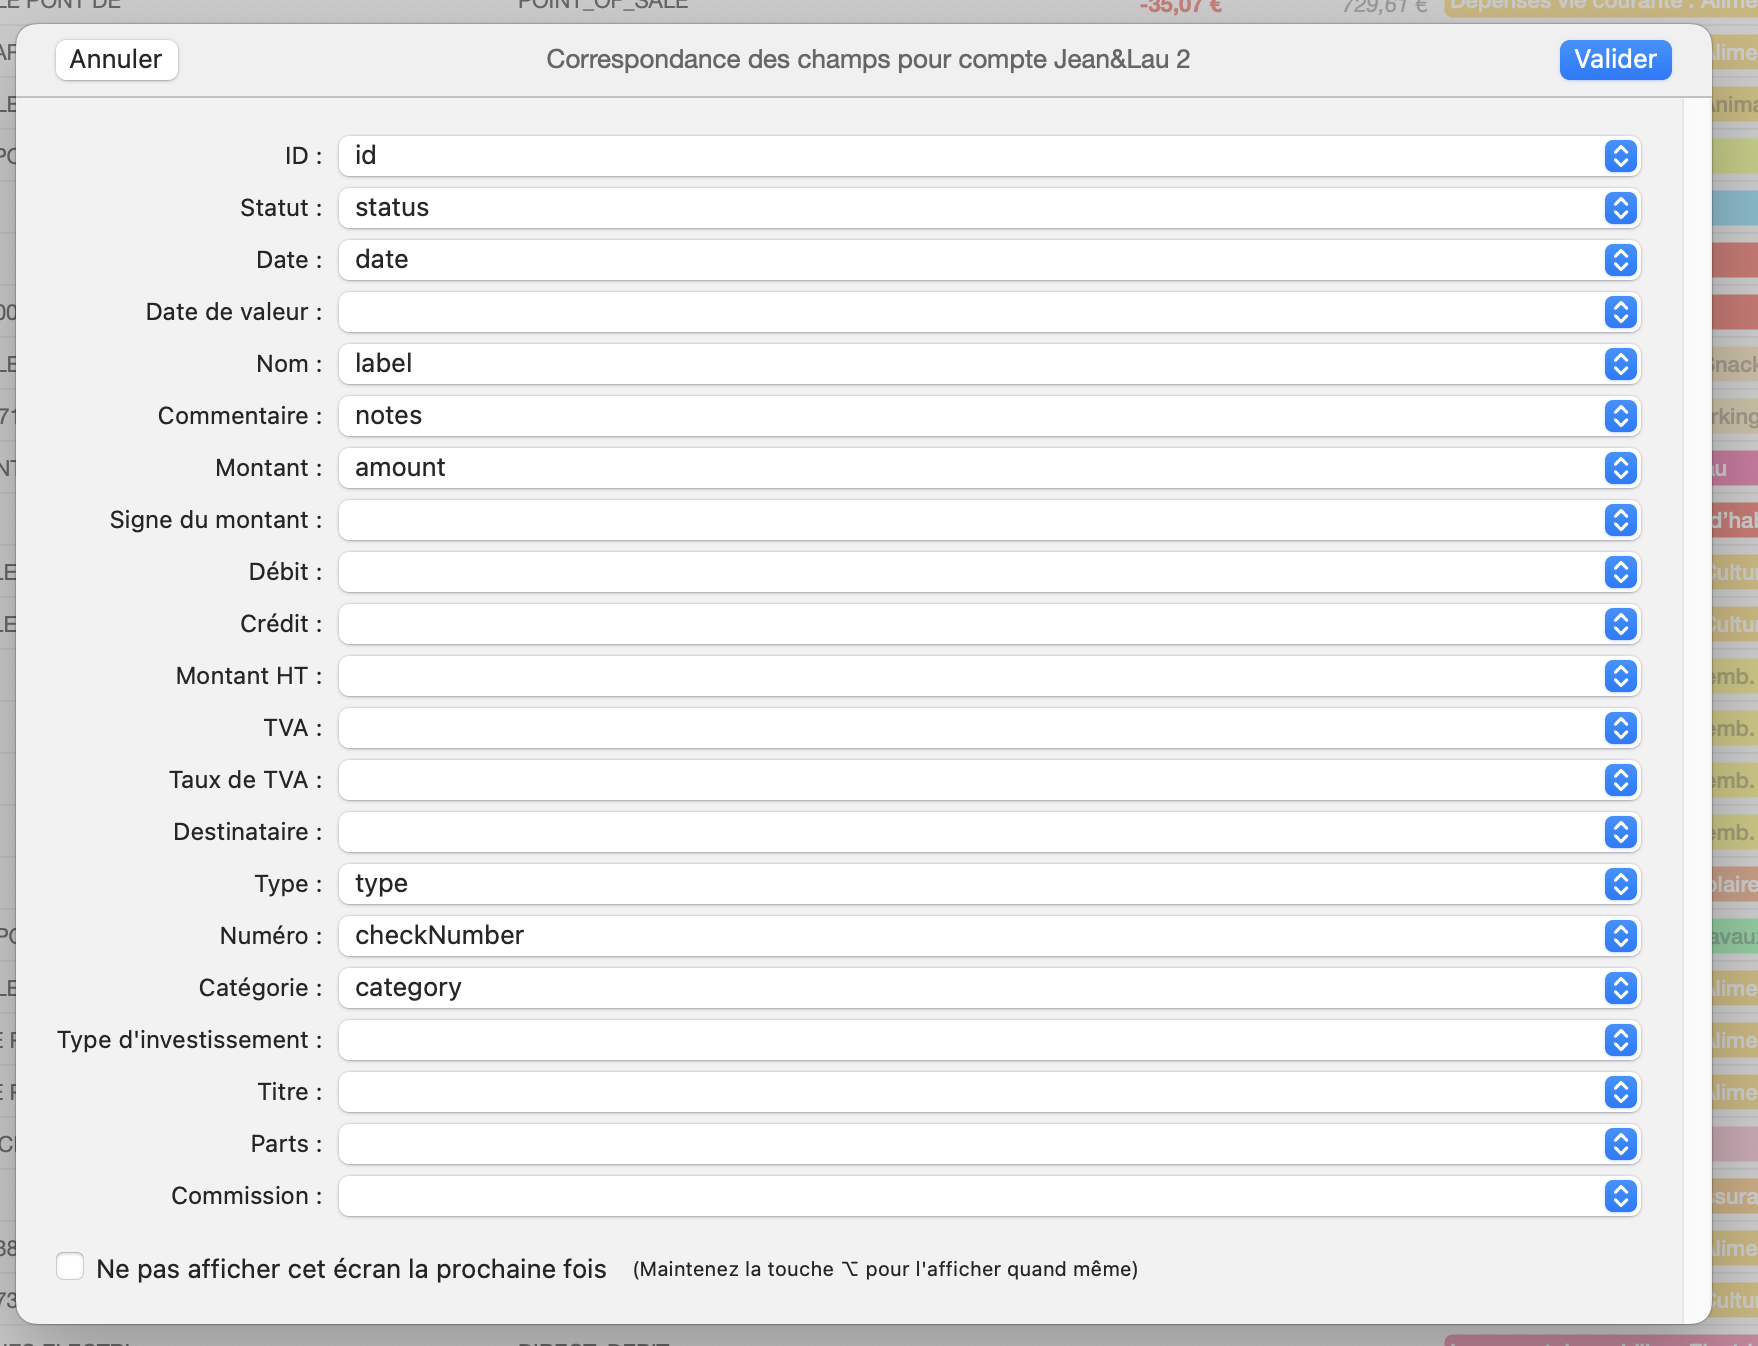Click the Annuler button
Image resolution: width=1758 pixels, height=1346 pixels.
(x=116, y=60)
